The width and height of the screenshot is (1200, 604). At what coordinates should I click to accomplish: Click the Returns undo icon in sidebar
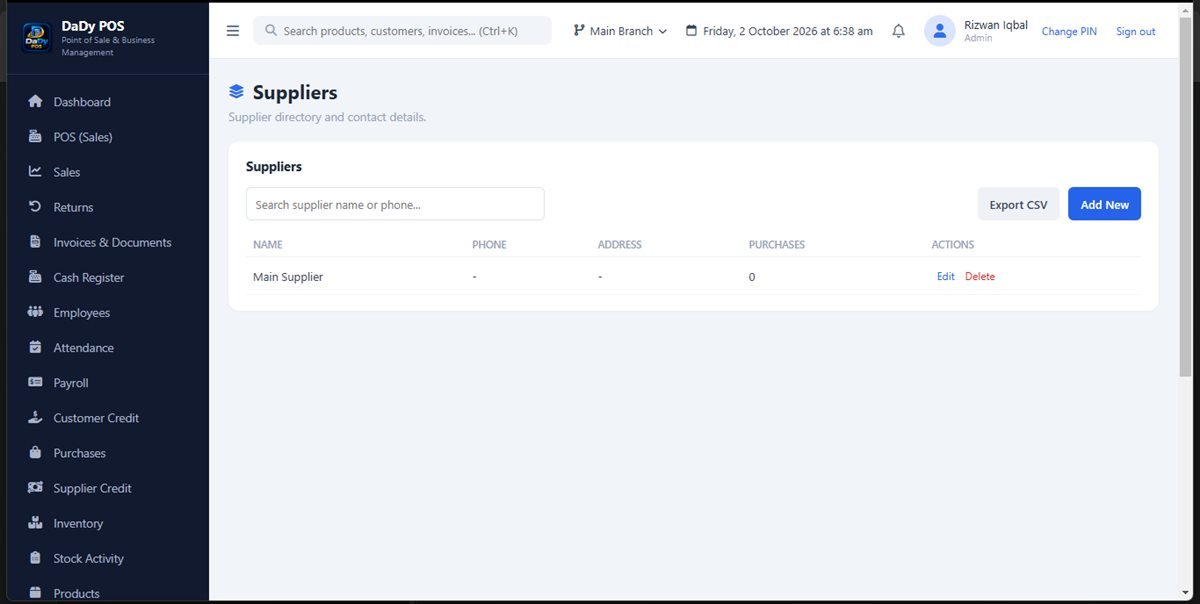tap(35, 207)
